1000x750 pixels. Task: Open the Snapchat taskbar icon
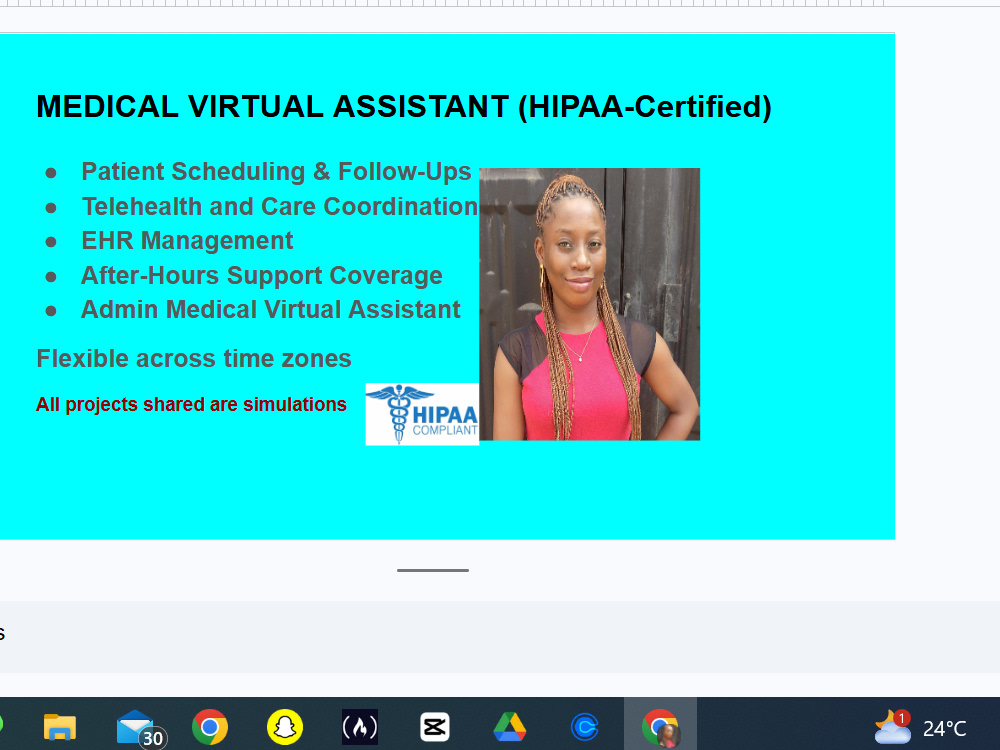tap(284, 727)
